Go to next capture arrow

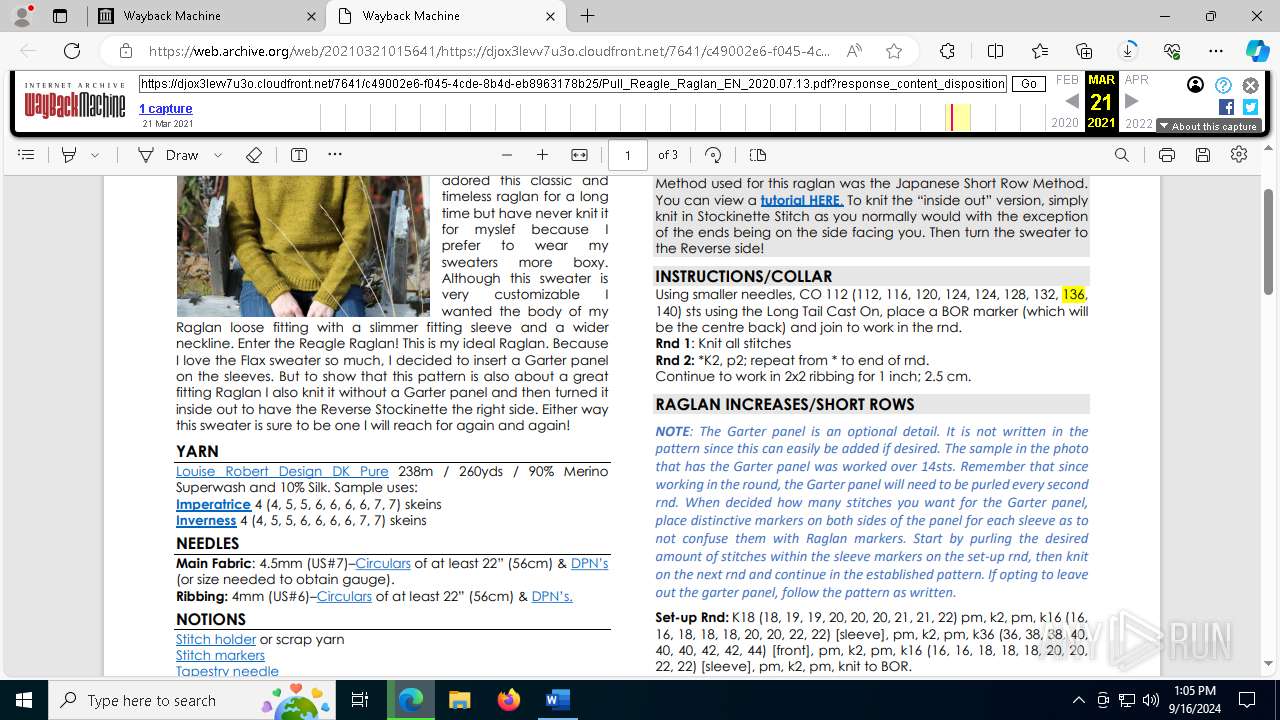1132,101
